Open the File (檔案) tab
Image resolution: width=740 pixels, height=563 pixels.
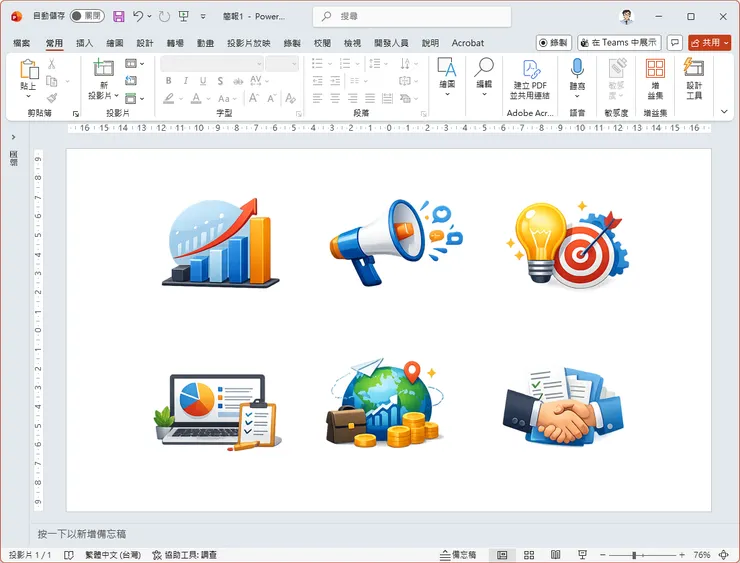click(x=21, y=43)
